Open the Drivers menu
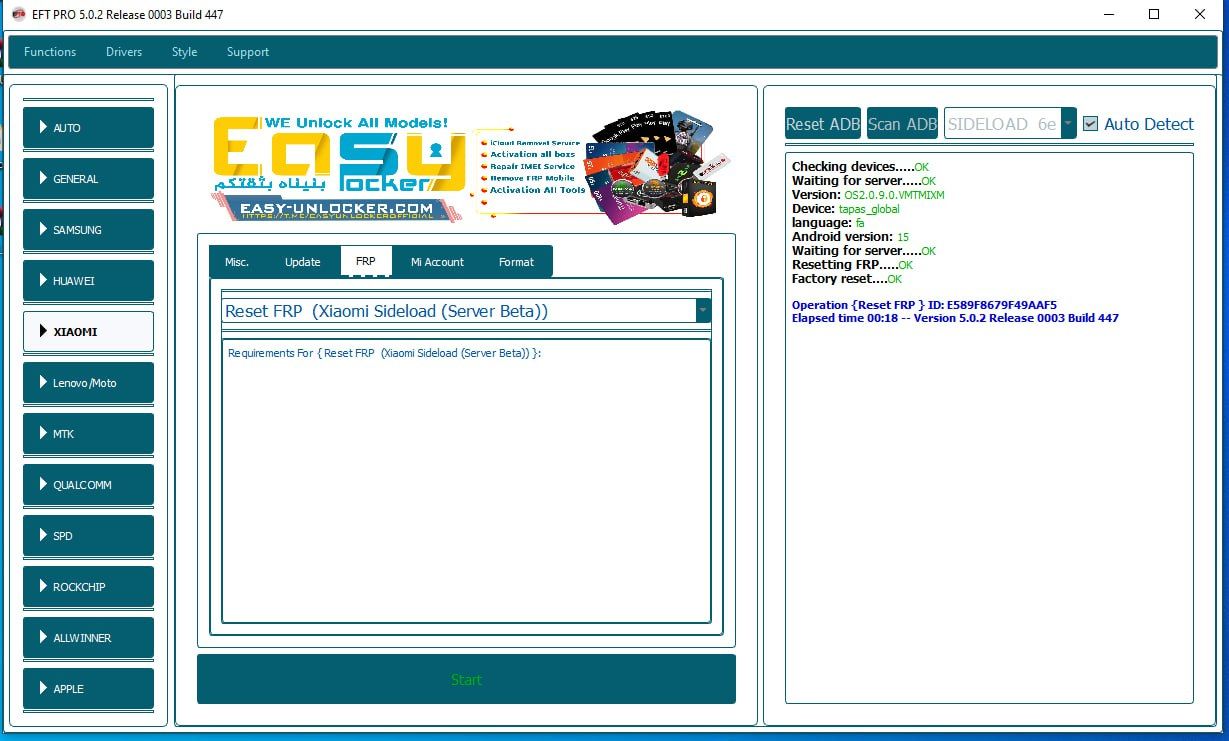 [124, 52]
